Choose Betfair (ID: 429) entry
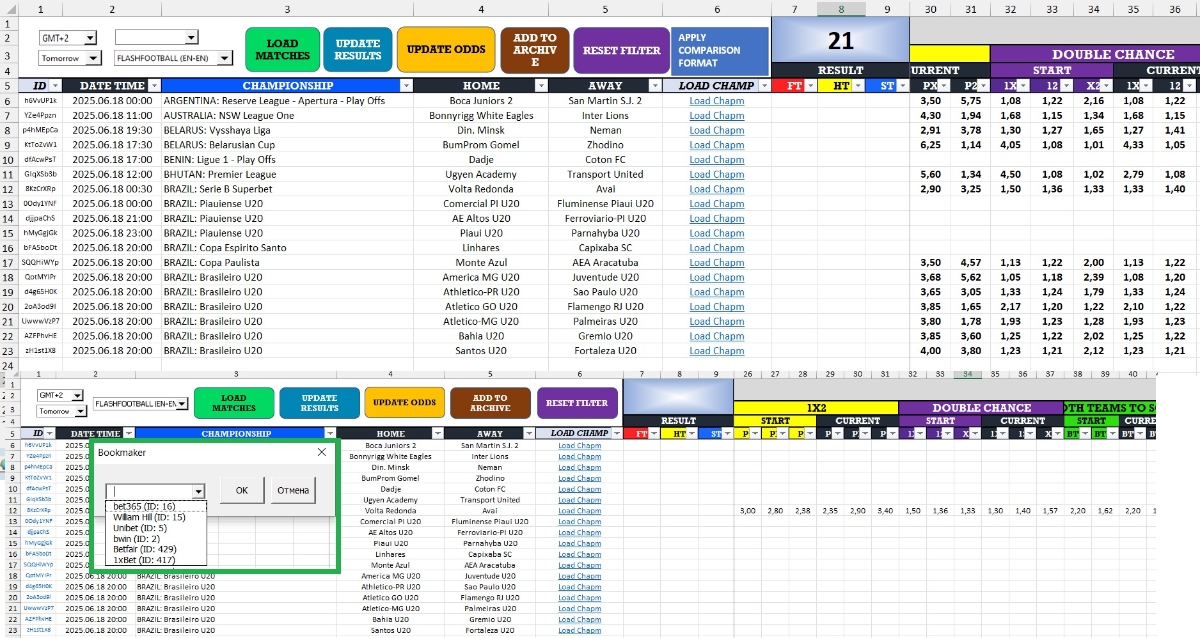Viewport: 1200px width, 638px height. 145,549
